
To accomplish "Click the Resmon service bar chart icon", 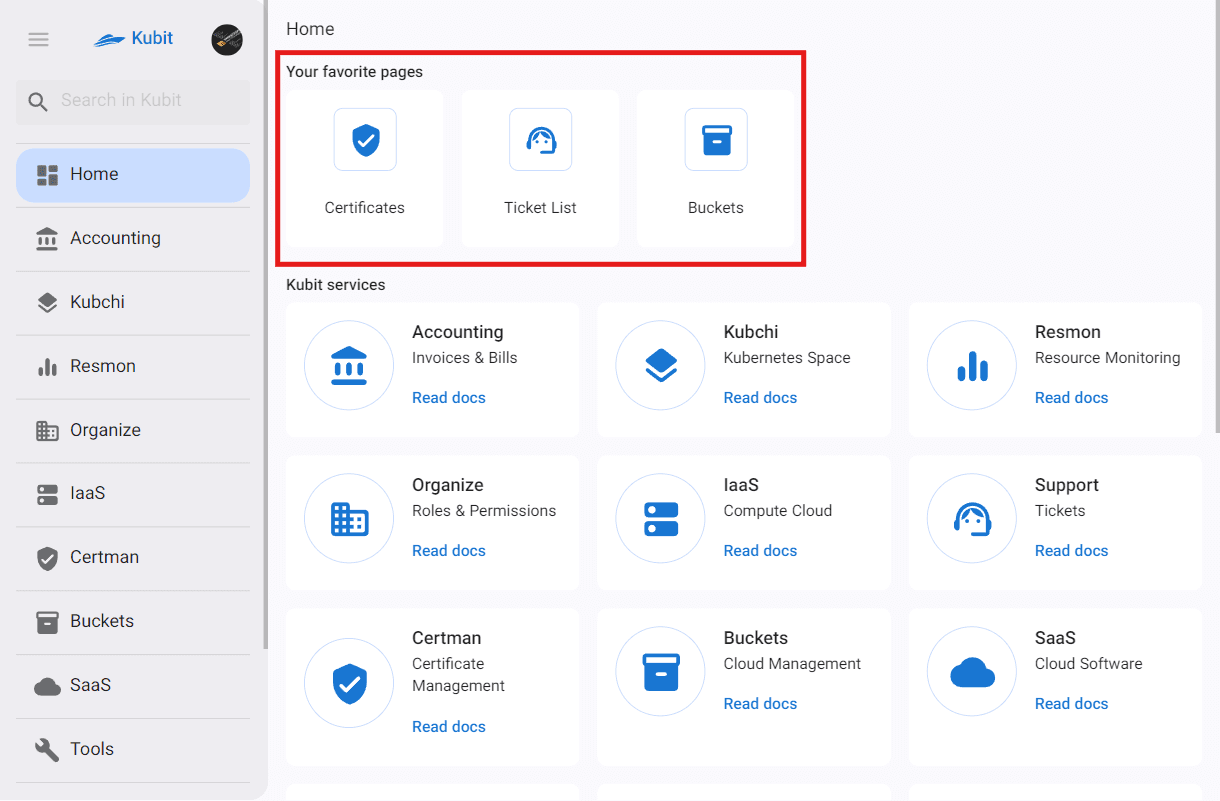I will click(x=972, y=366).
